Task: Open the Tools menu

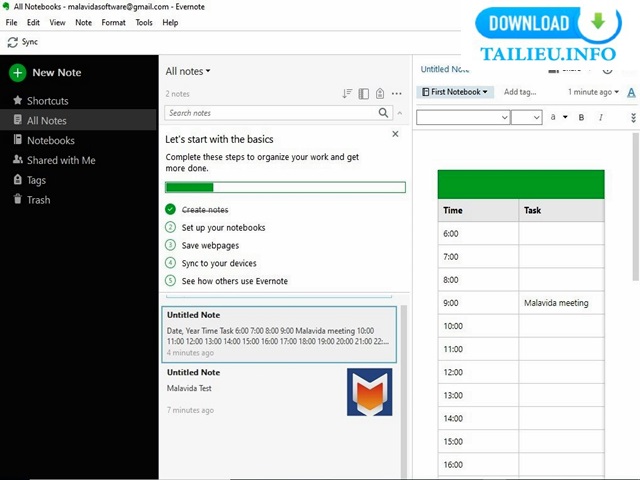Action: pyautogui.click(x=144, y=22)
